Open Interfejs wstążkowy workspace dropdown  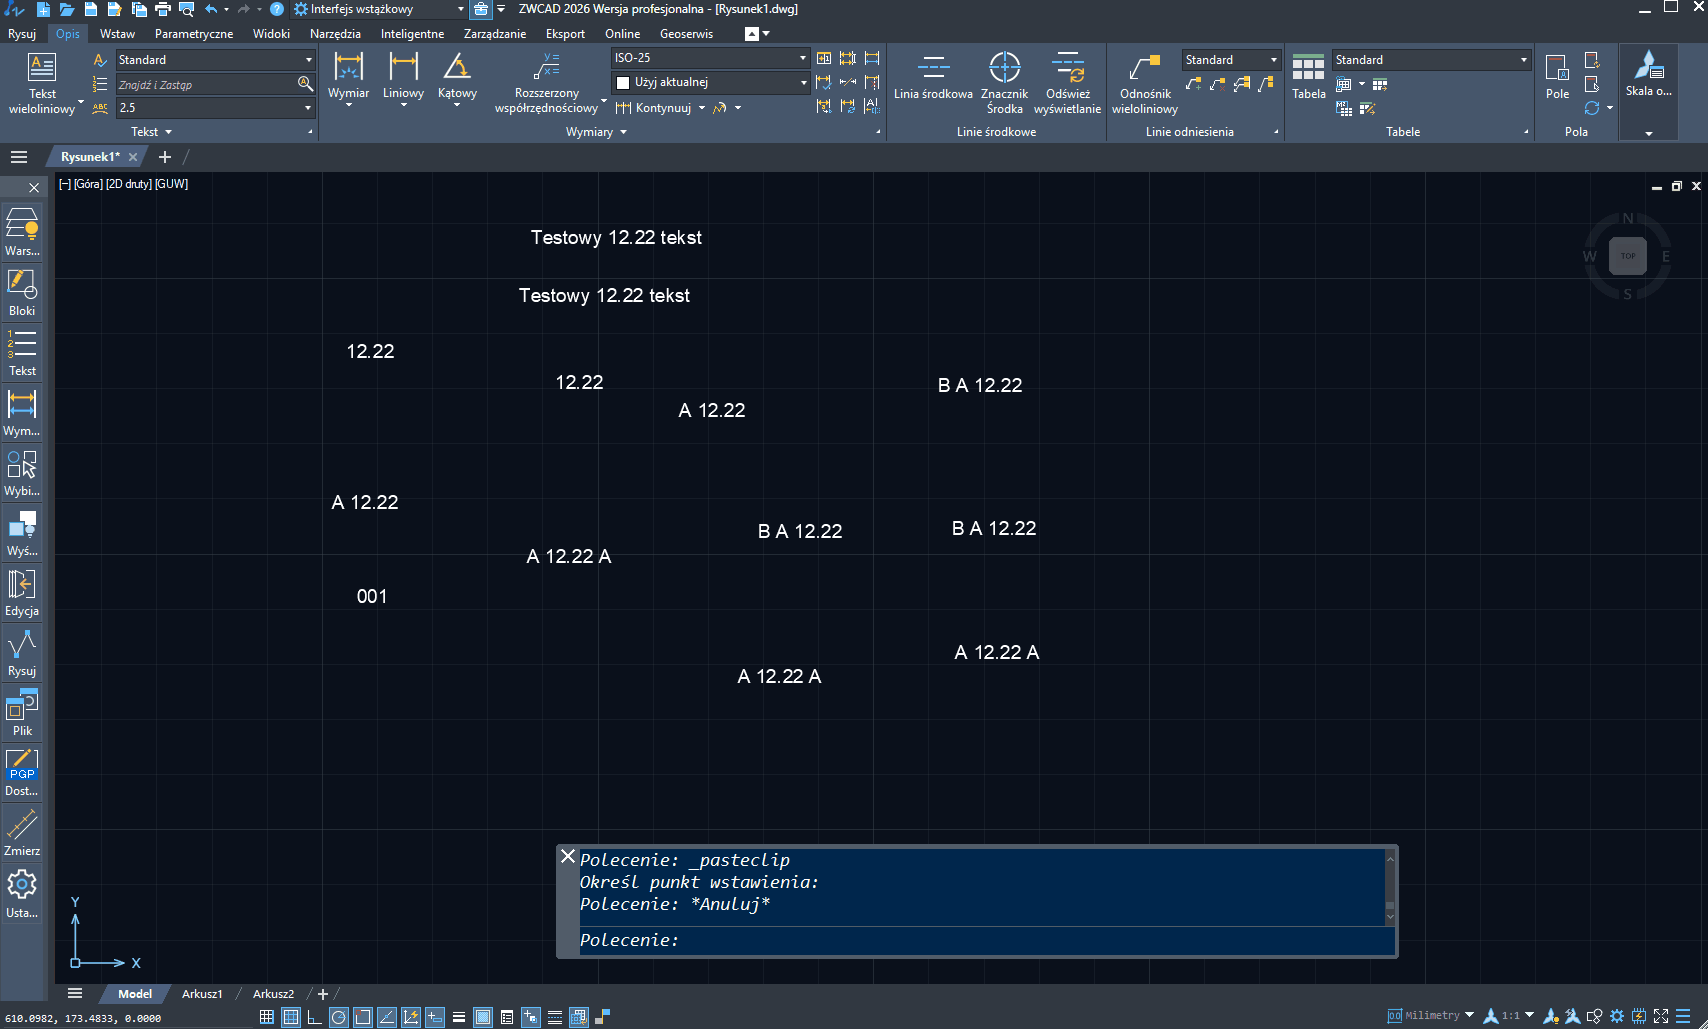[379, 9]
